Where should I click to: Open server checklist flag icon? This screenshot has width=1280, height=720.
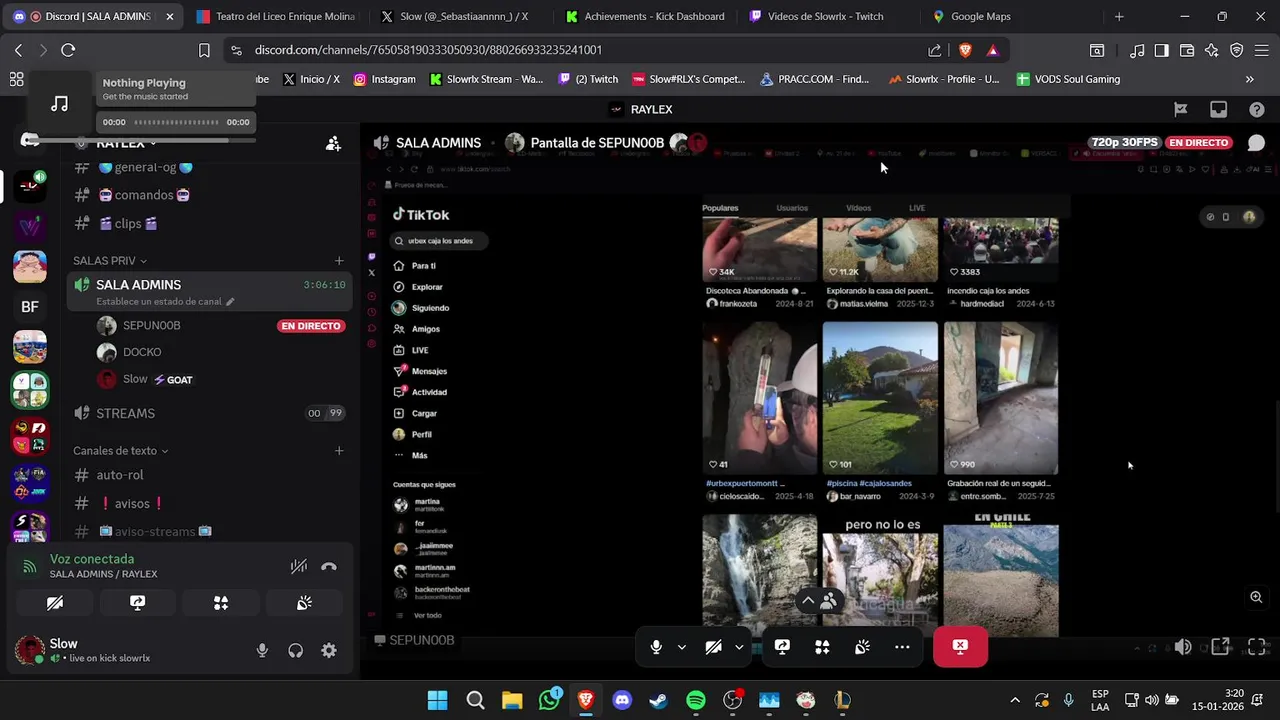point(1180,110)
